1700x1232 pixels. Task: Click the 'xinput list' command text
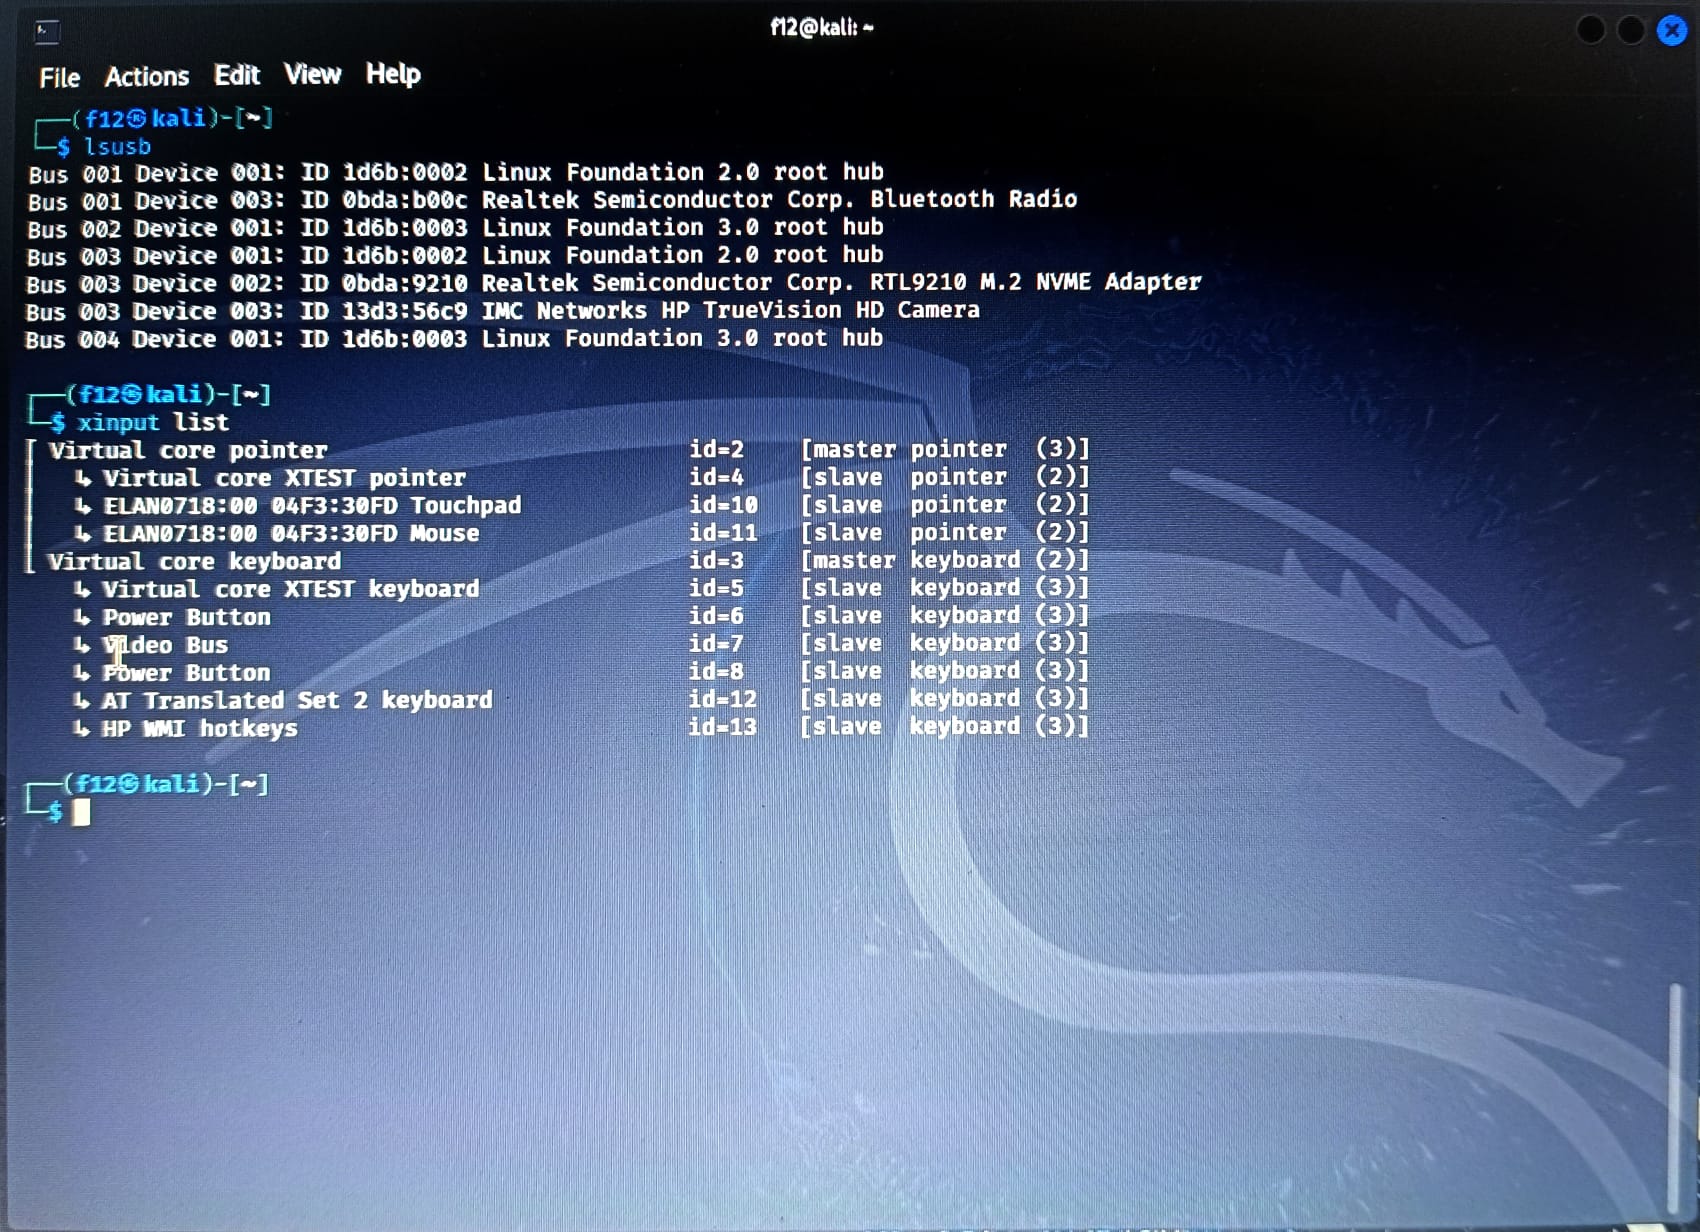(153, 422)
